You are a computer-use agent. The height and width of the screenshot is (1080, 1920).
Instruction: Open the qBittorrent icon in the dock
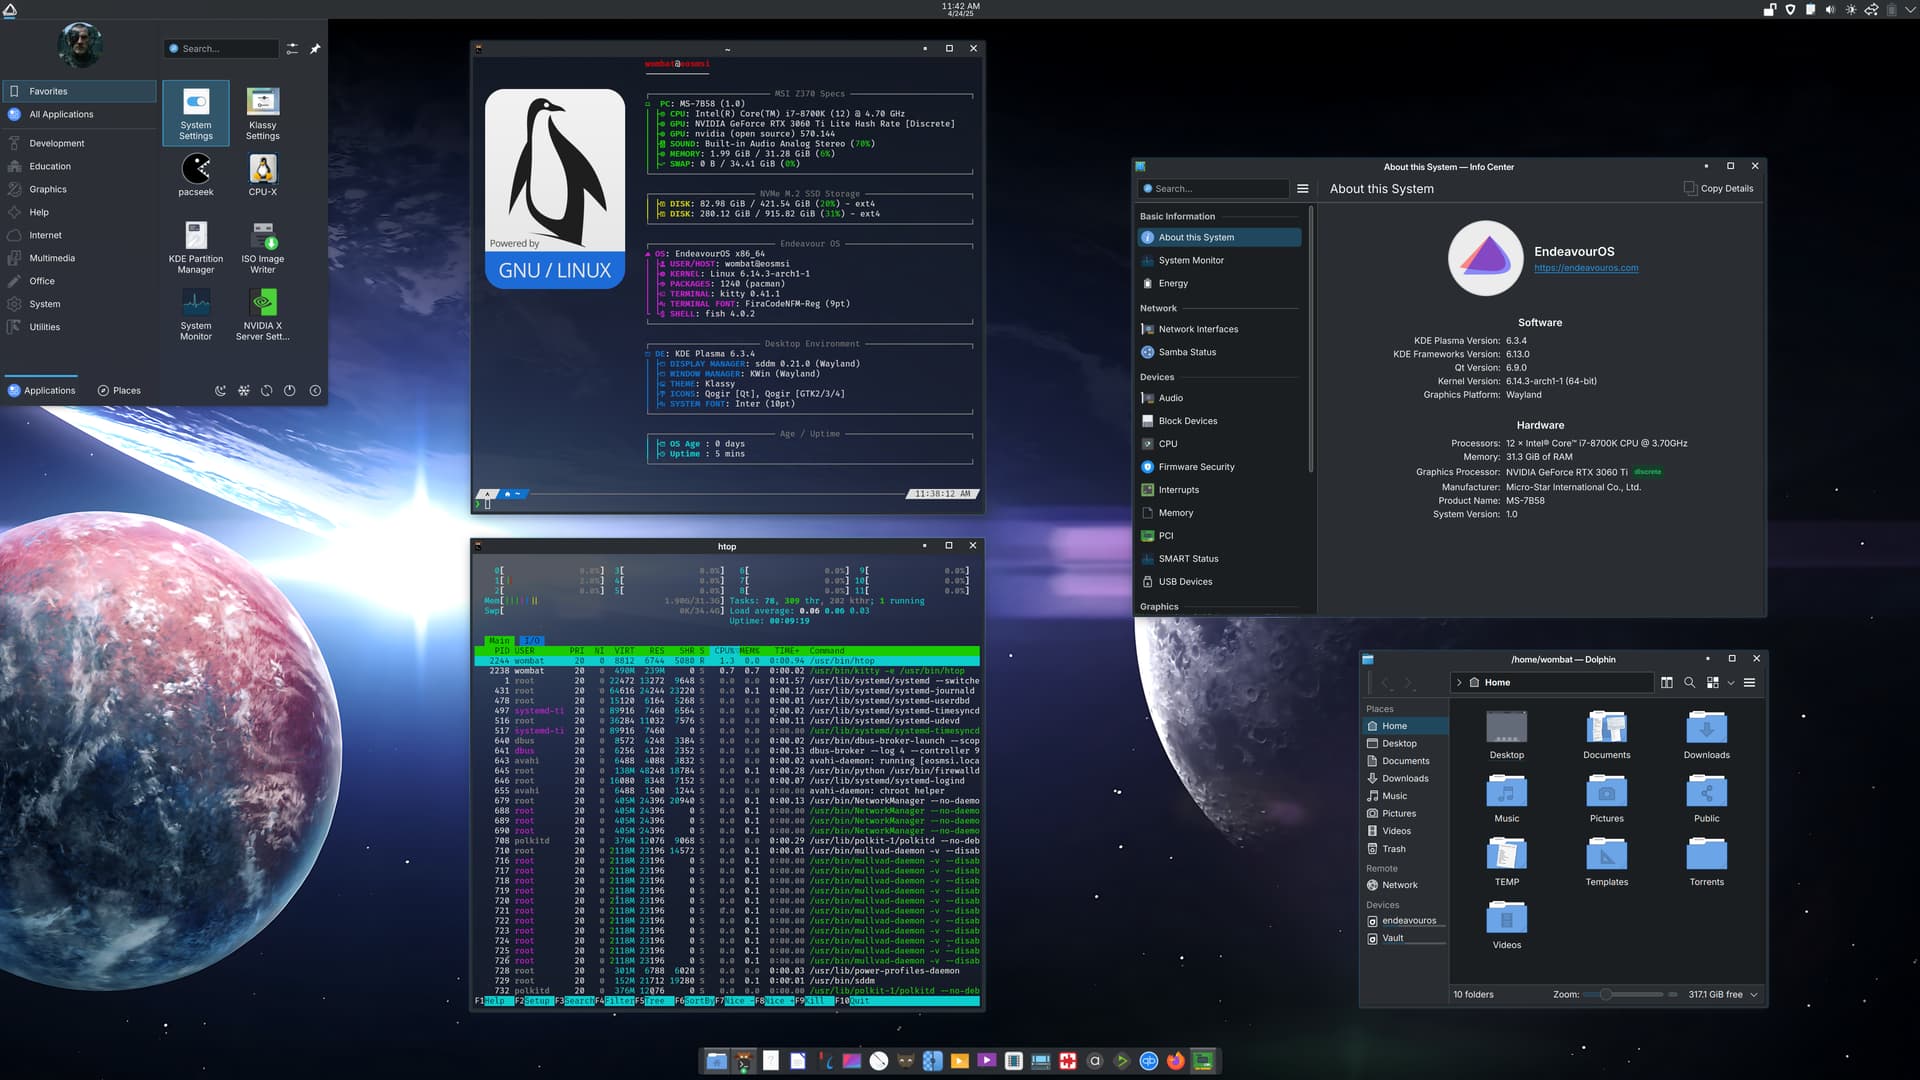1149,1061
